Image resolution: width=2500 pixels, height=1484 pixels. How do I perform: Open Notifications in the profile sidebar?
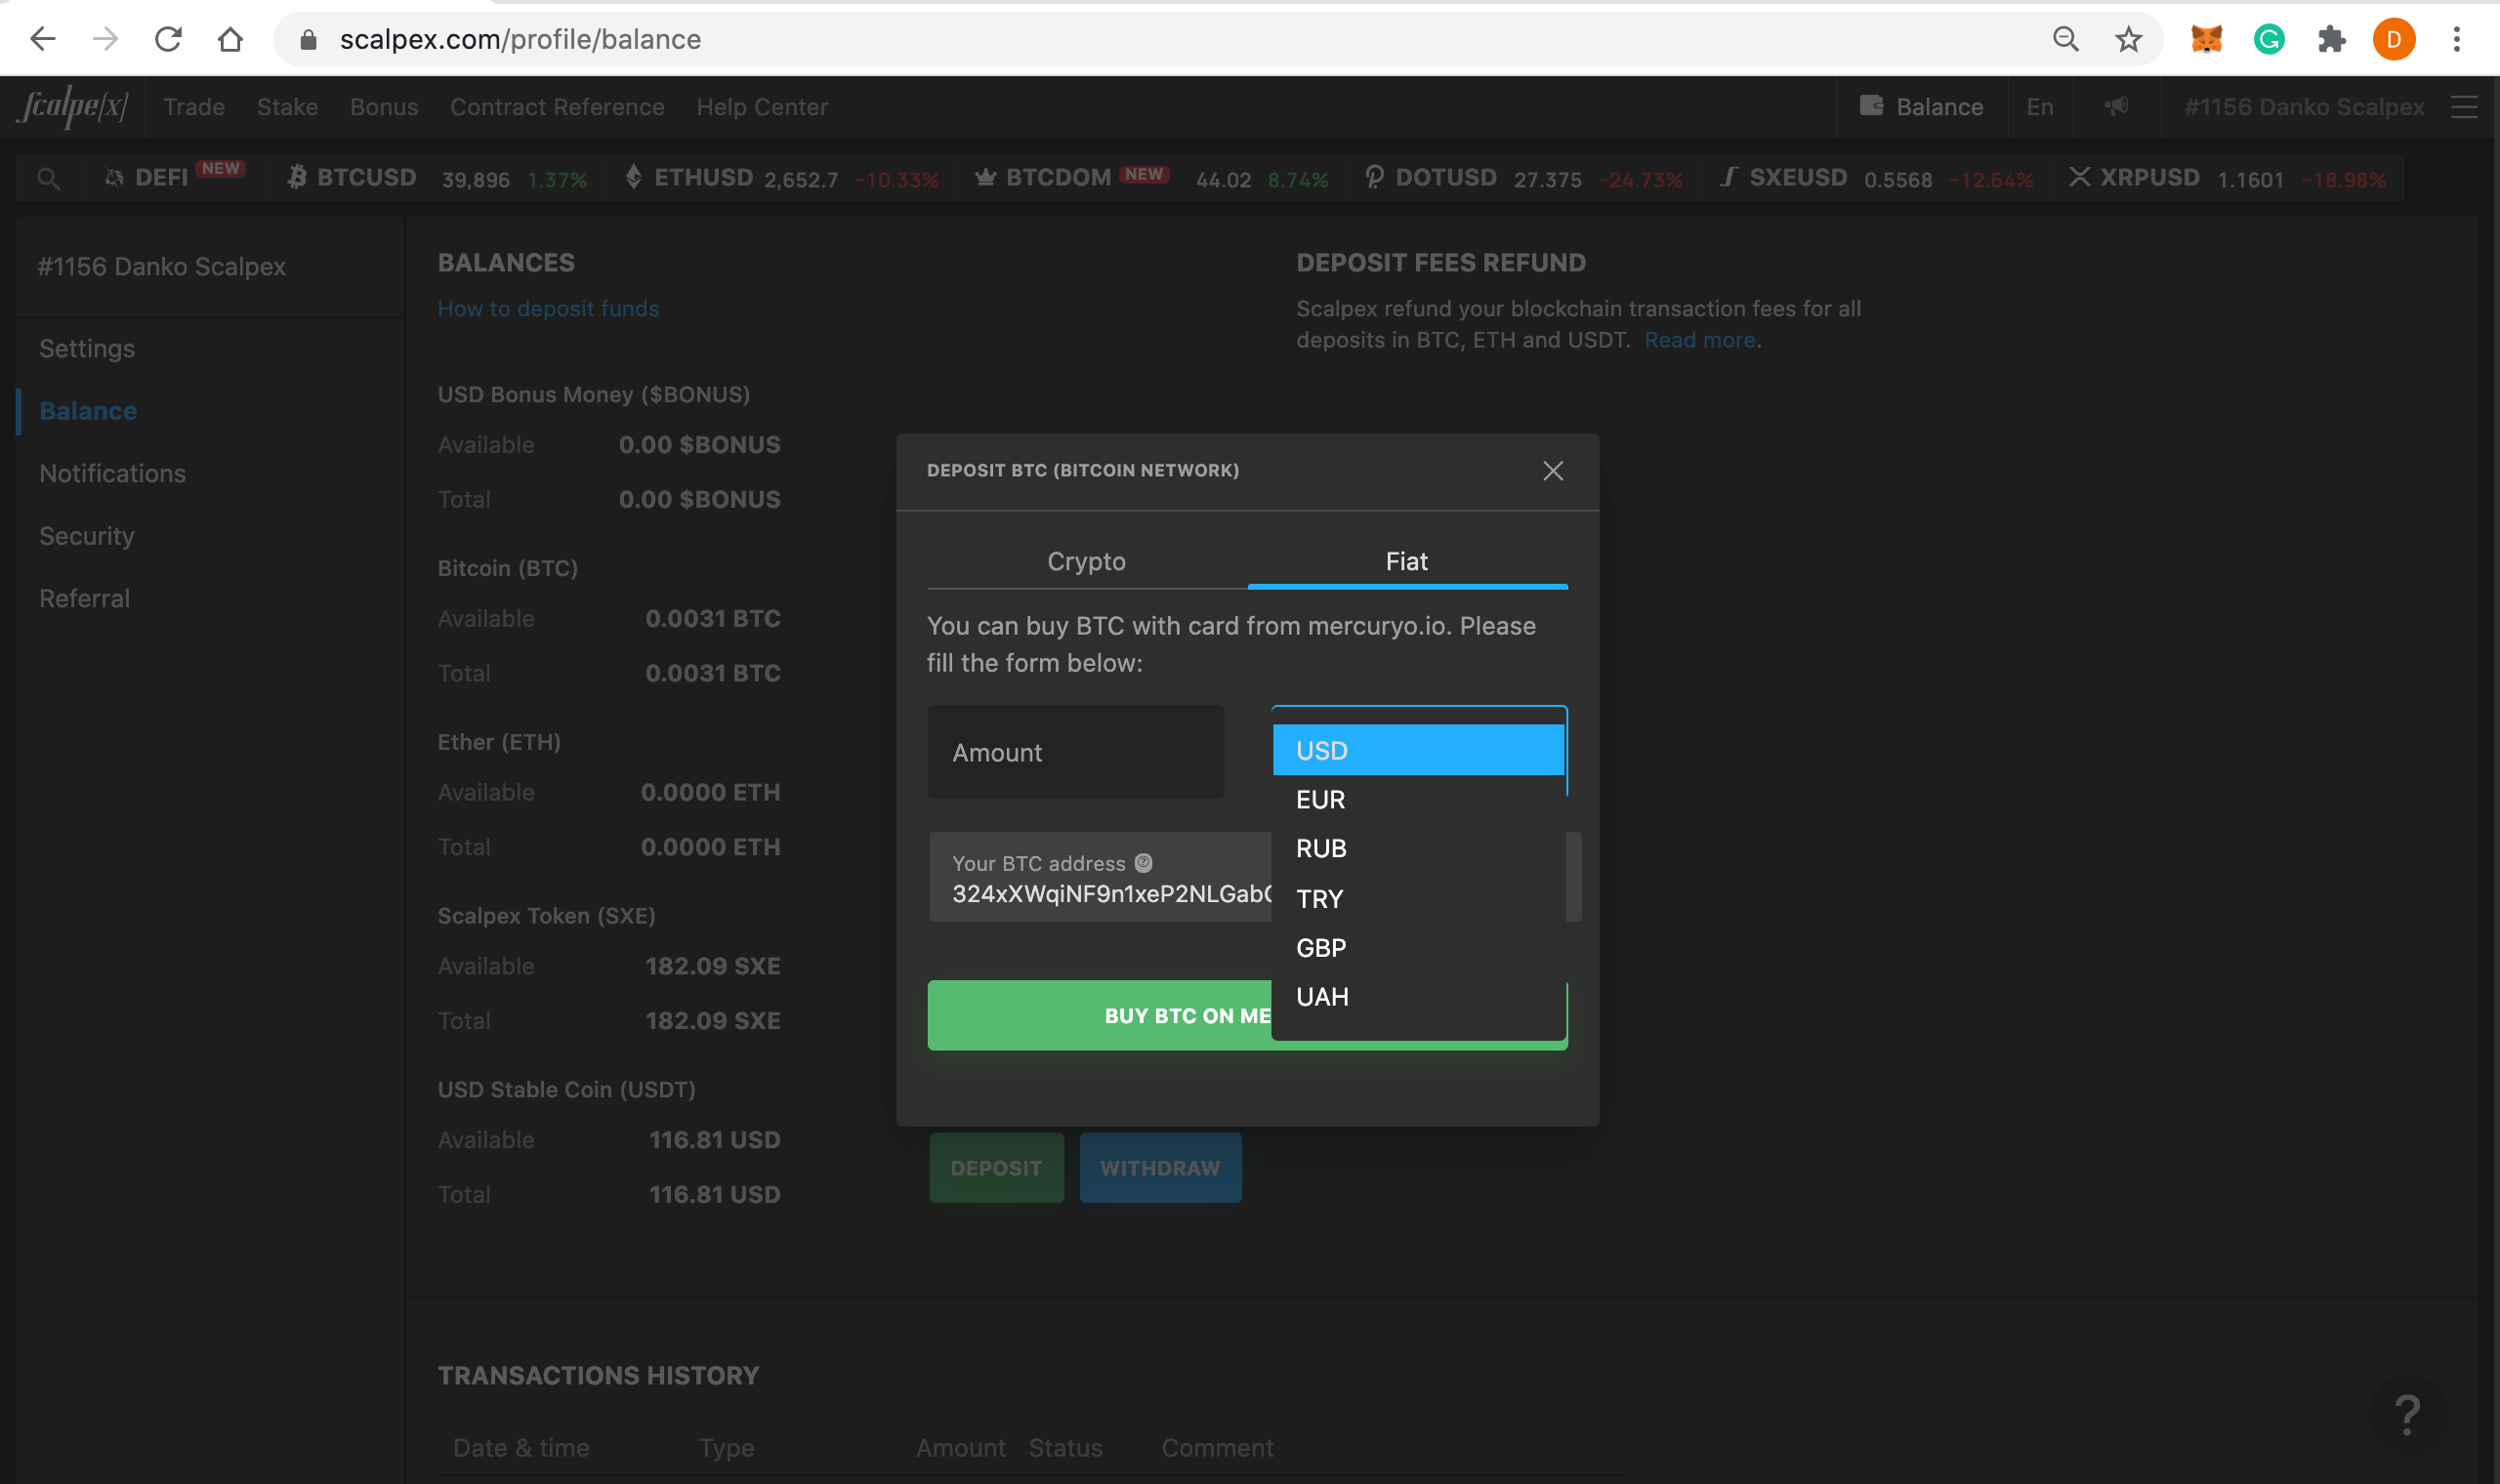point(112,473)
